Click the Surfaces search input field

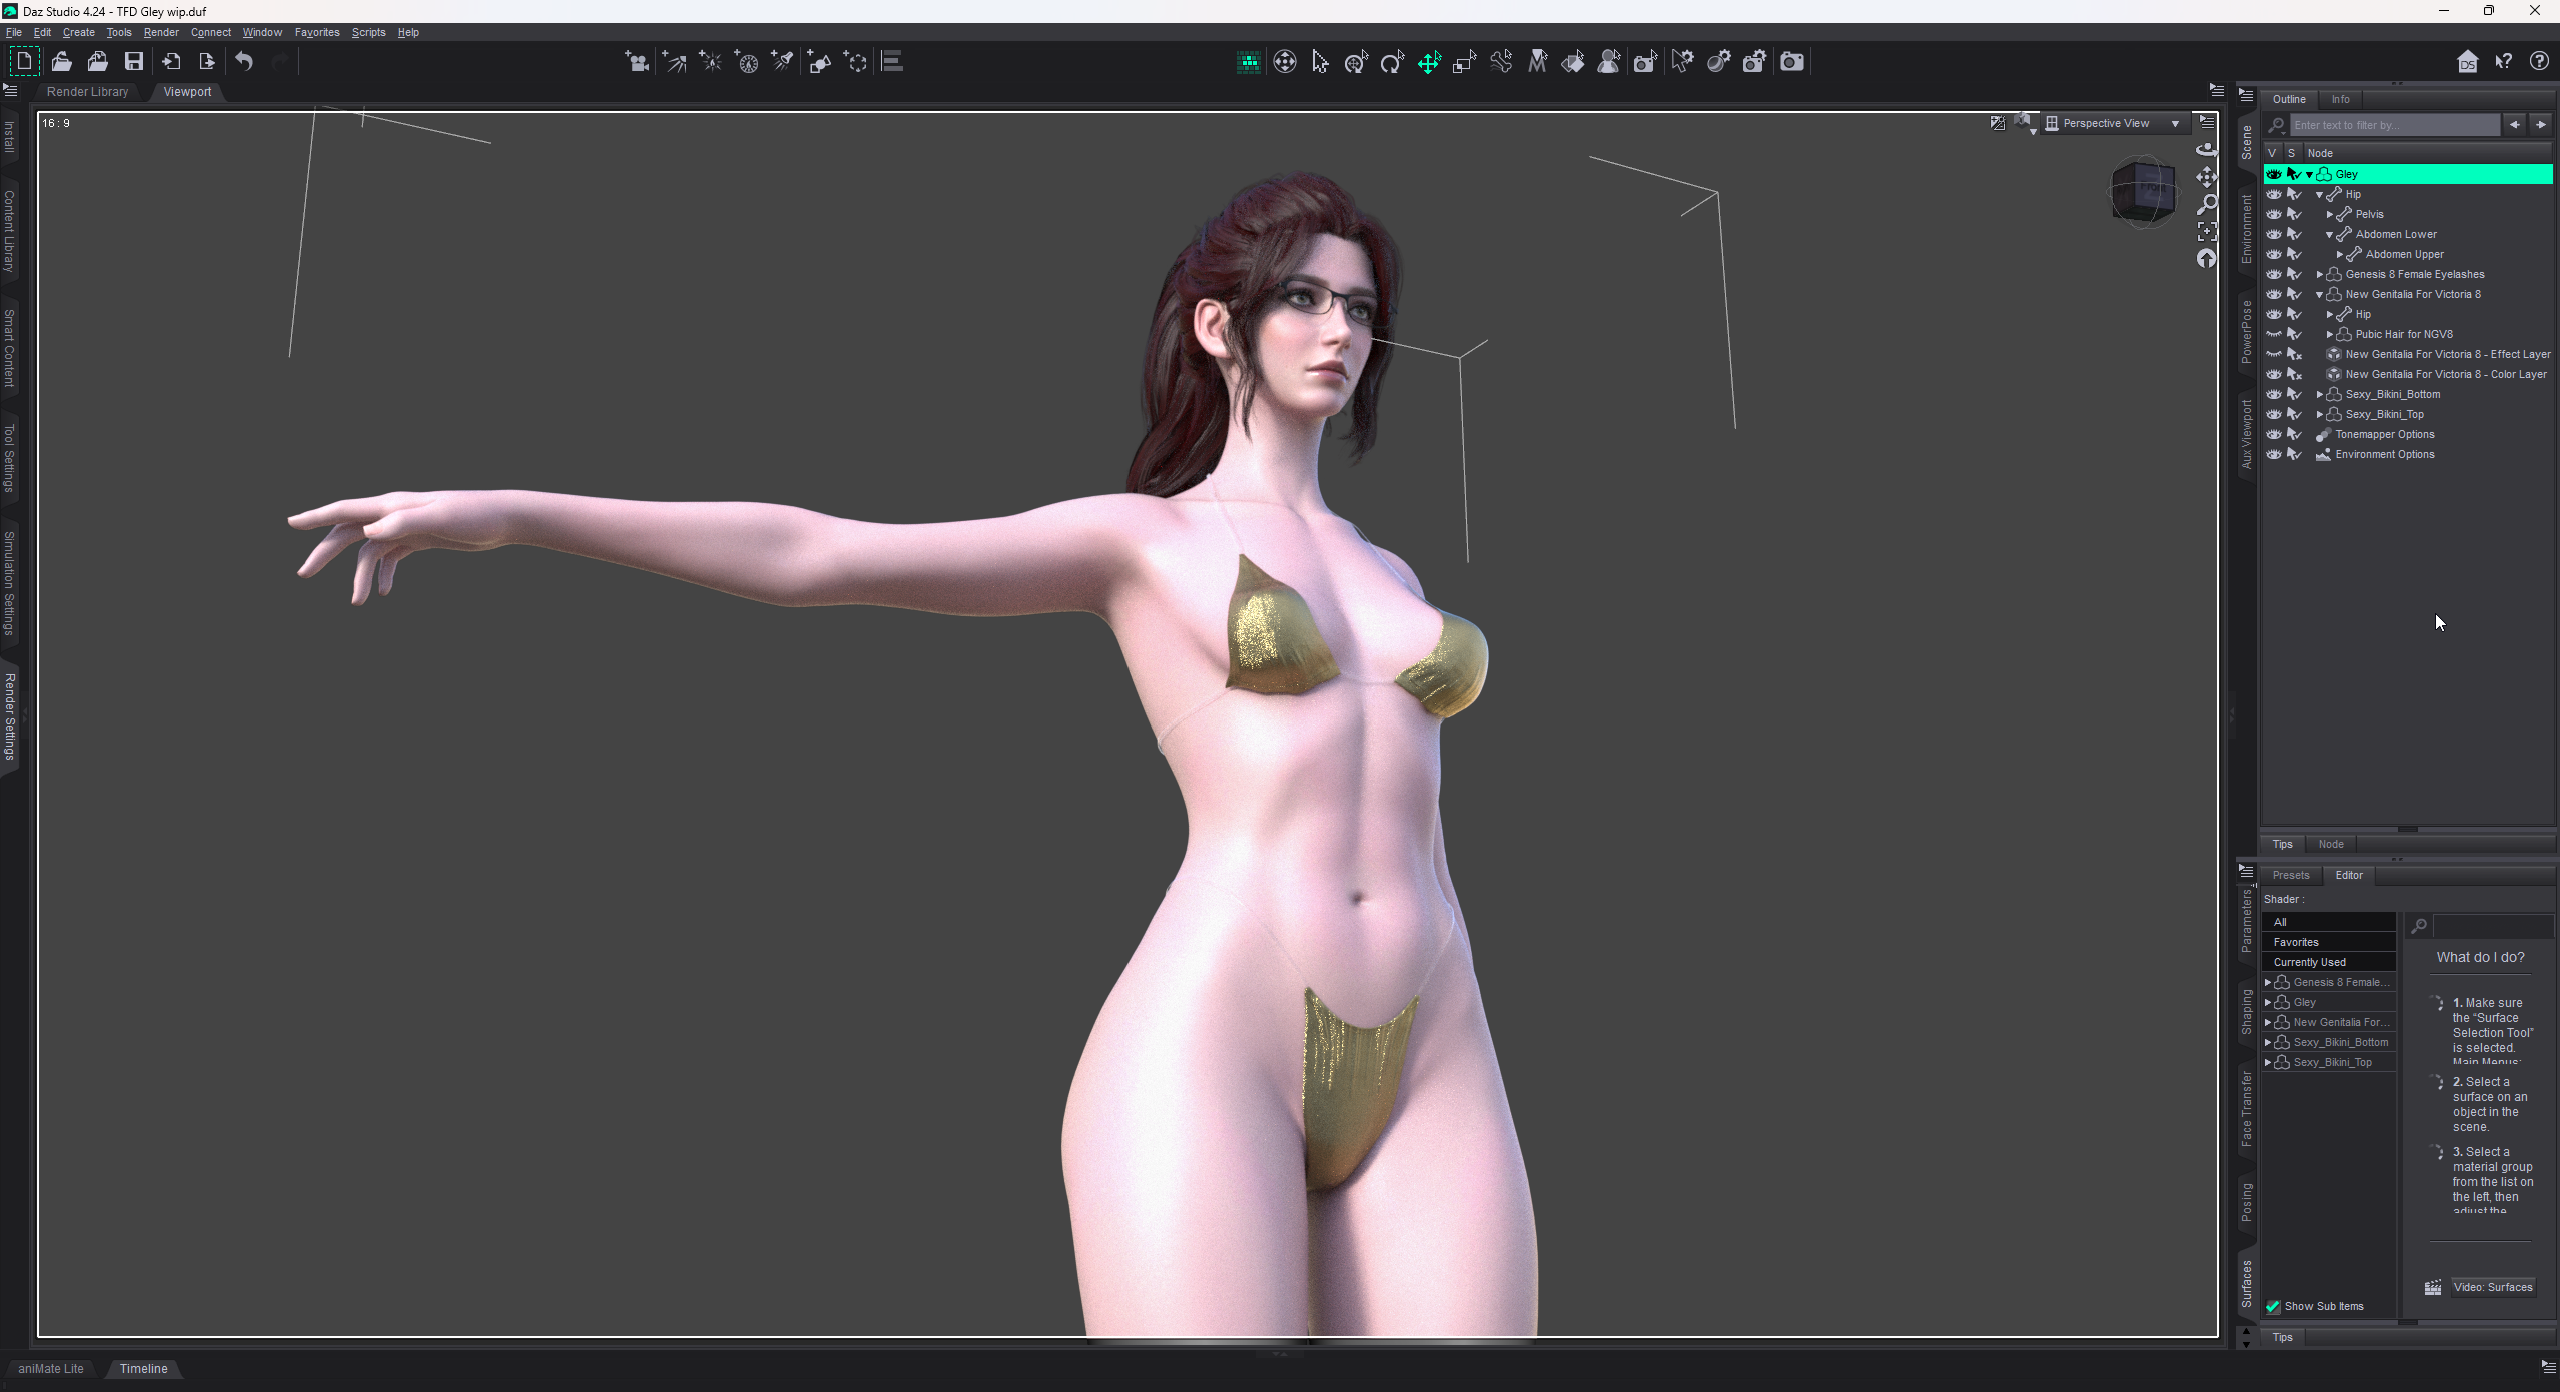2492,926
